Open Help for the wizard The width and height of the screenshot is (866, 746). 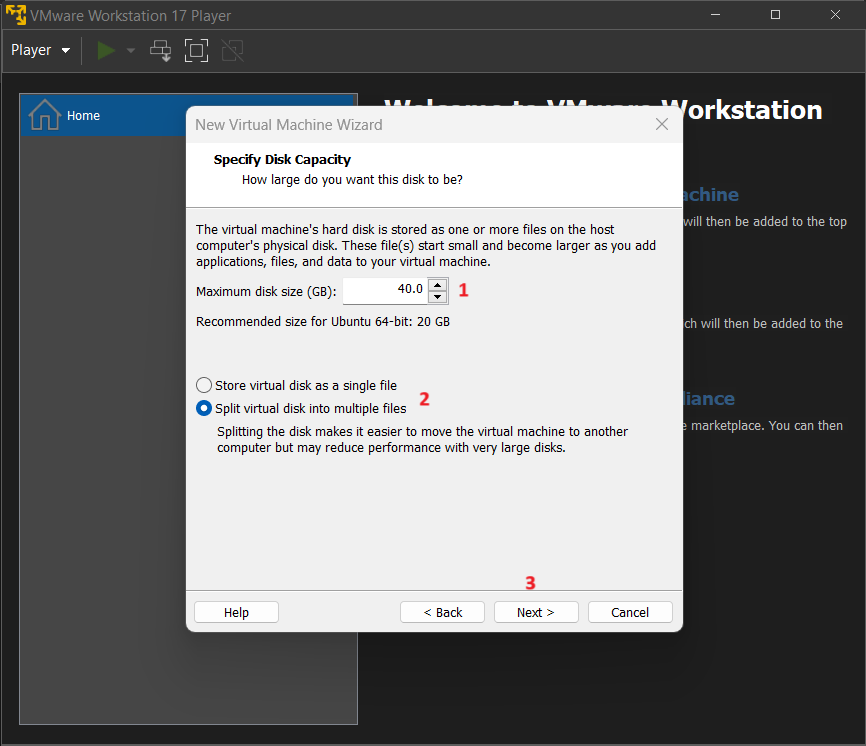236,612
